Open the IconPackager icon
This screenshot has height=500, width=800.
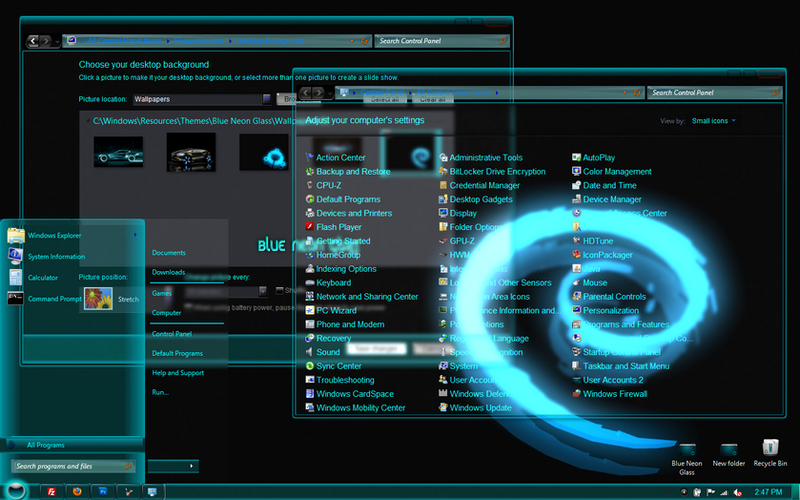(x=576, y=254)
